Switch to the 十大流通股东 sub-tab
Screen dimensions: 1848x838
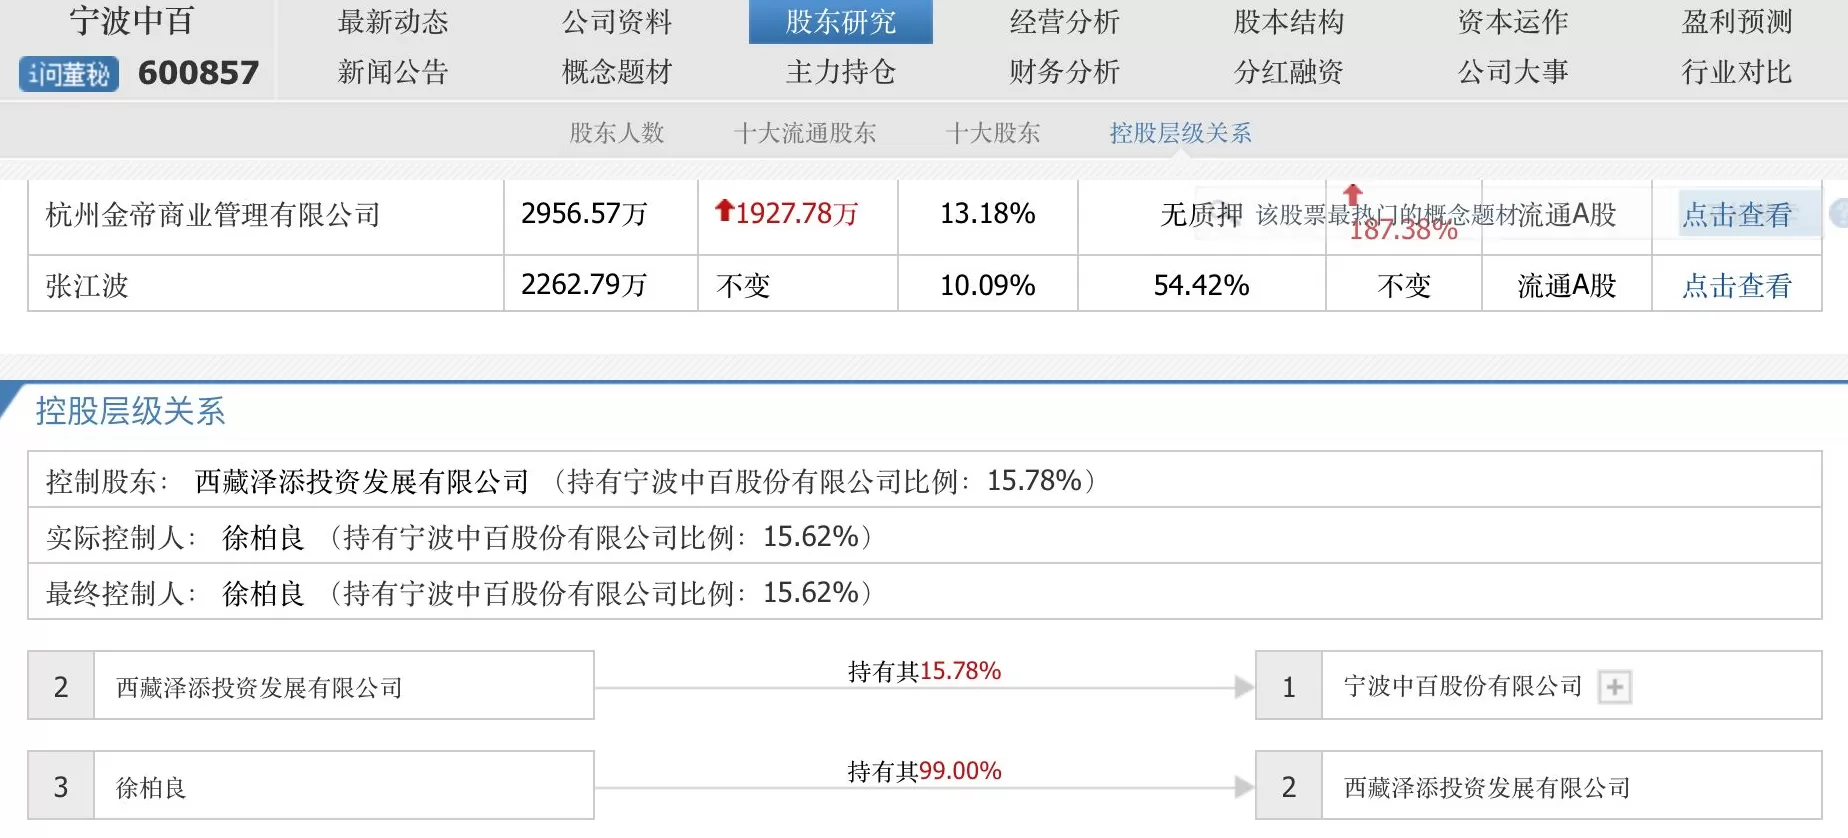click(806, 132)
